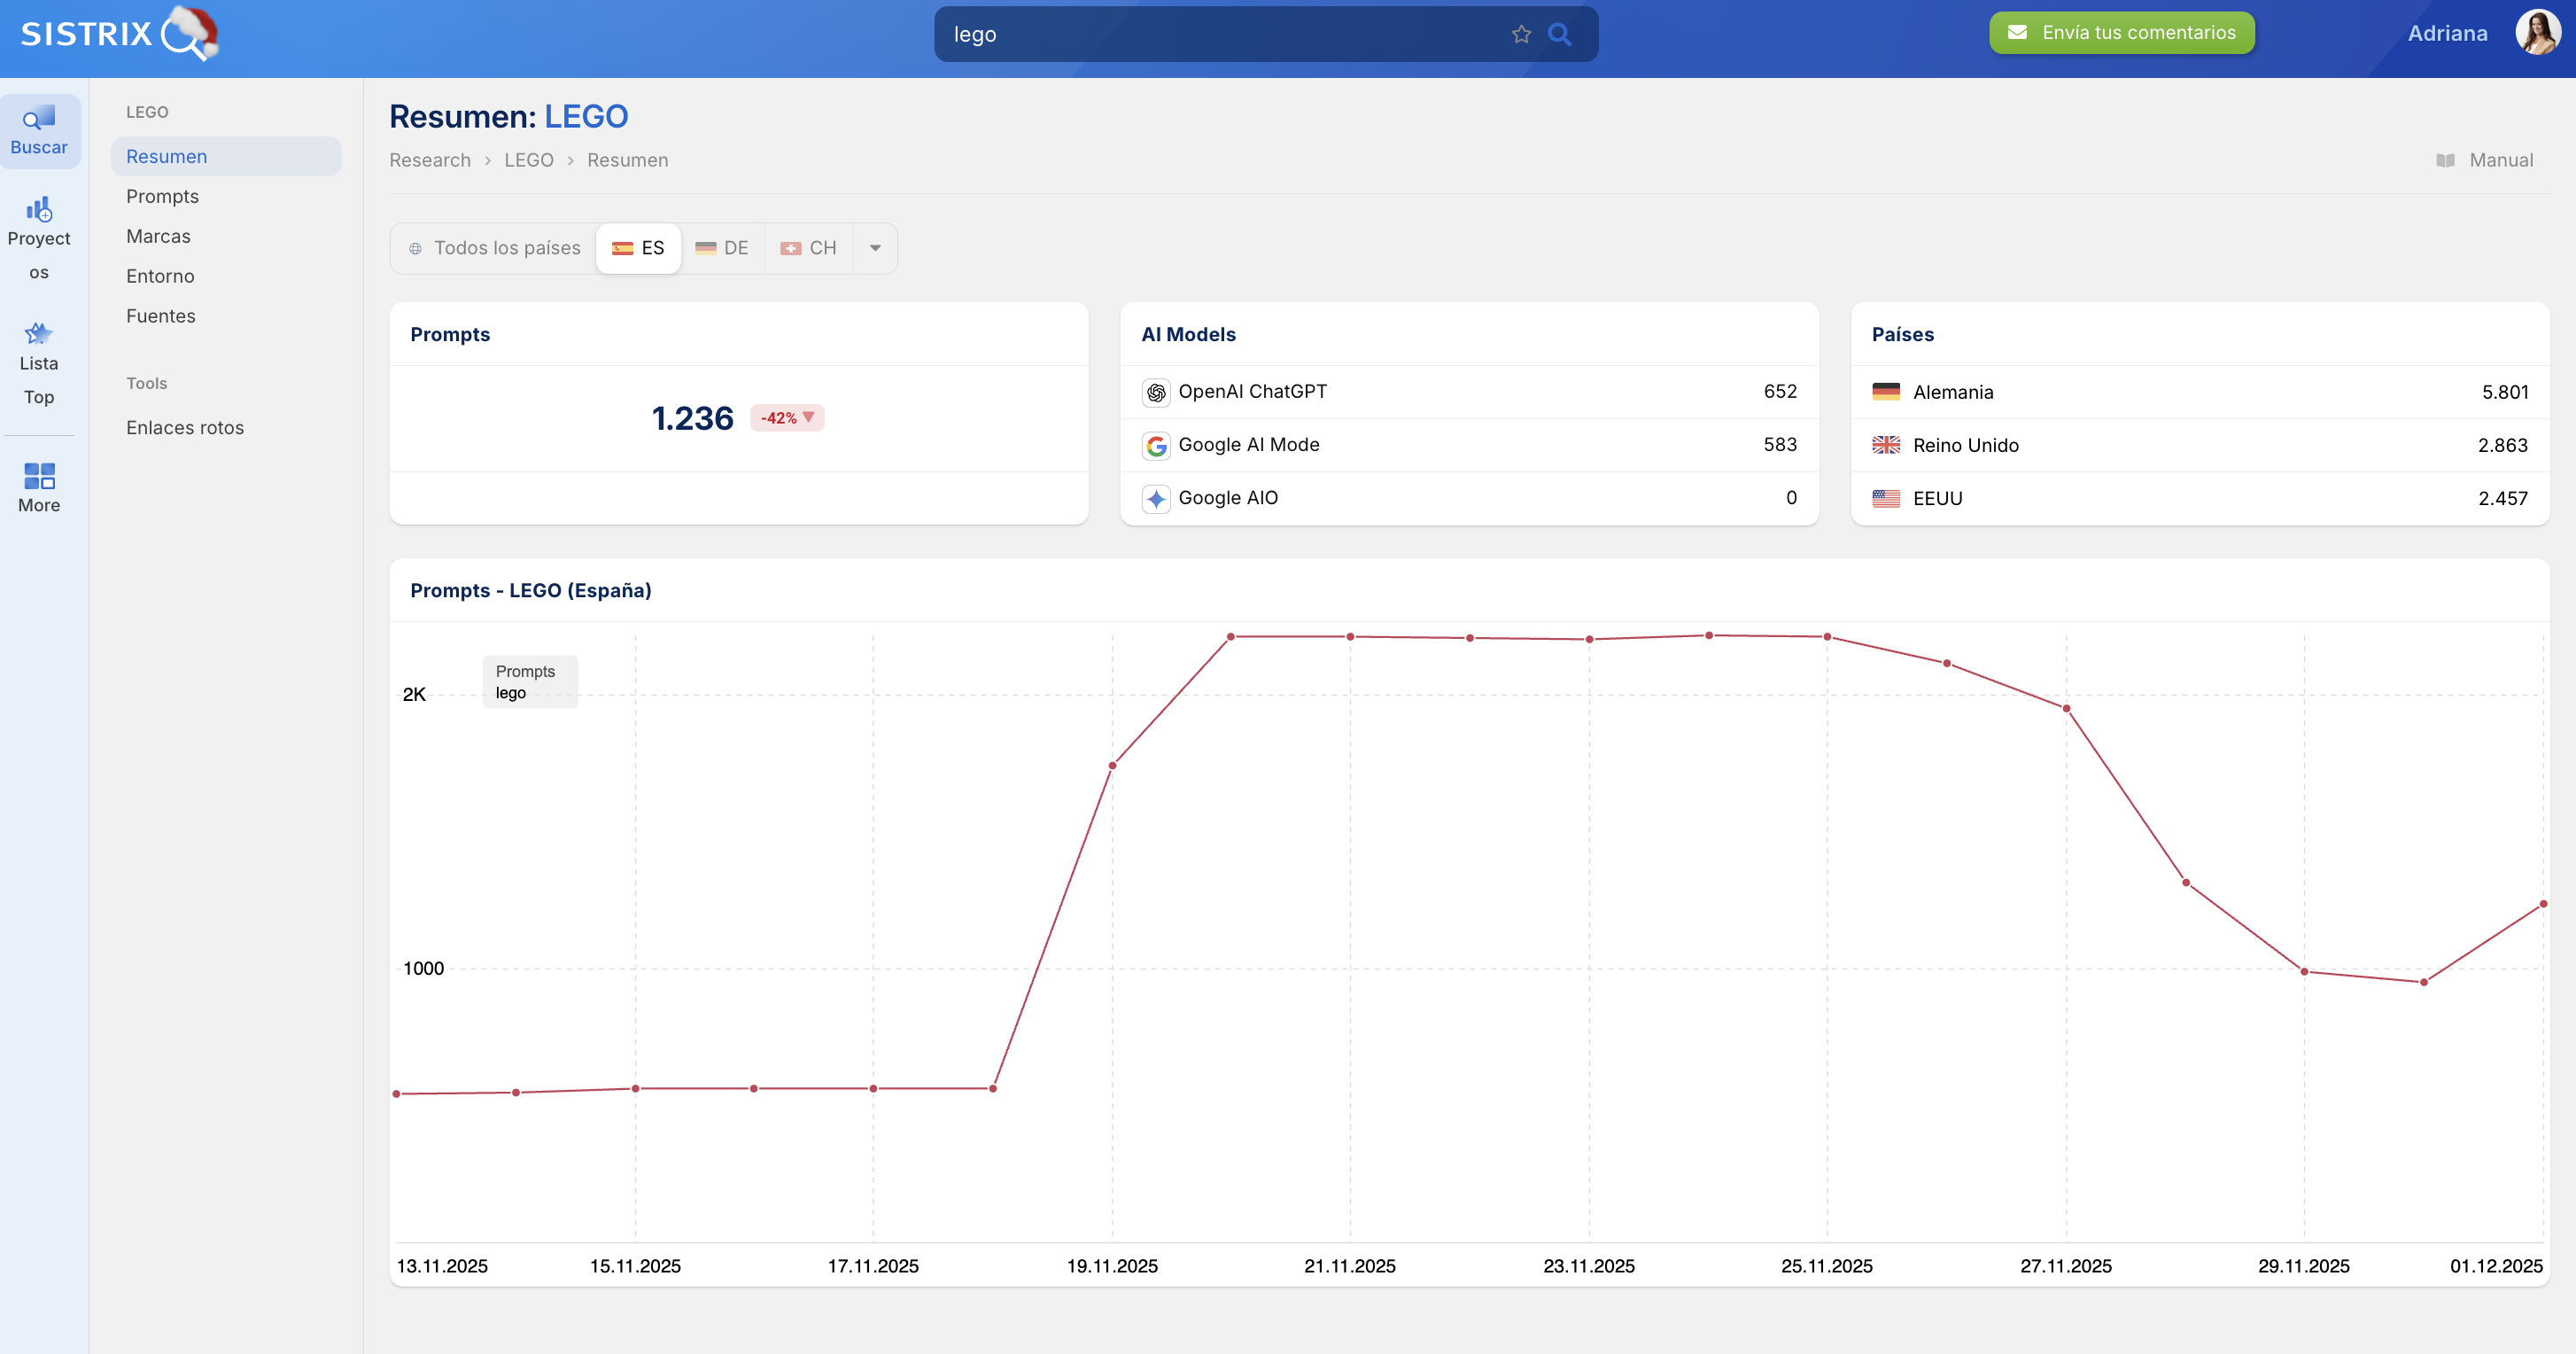Click Adriana's profile avatar
The image size is (2576, 1354).
point(2537,33)
